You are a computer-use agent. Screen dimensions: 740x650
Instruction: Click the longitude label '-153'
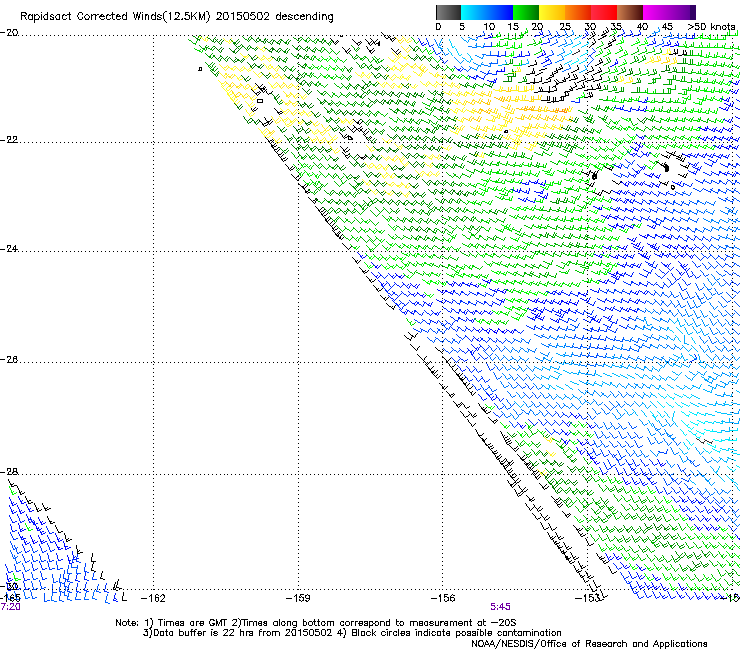(588, 598)
